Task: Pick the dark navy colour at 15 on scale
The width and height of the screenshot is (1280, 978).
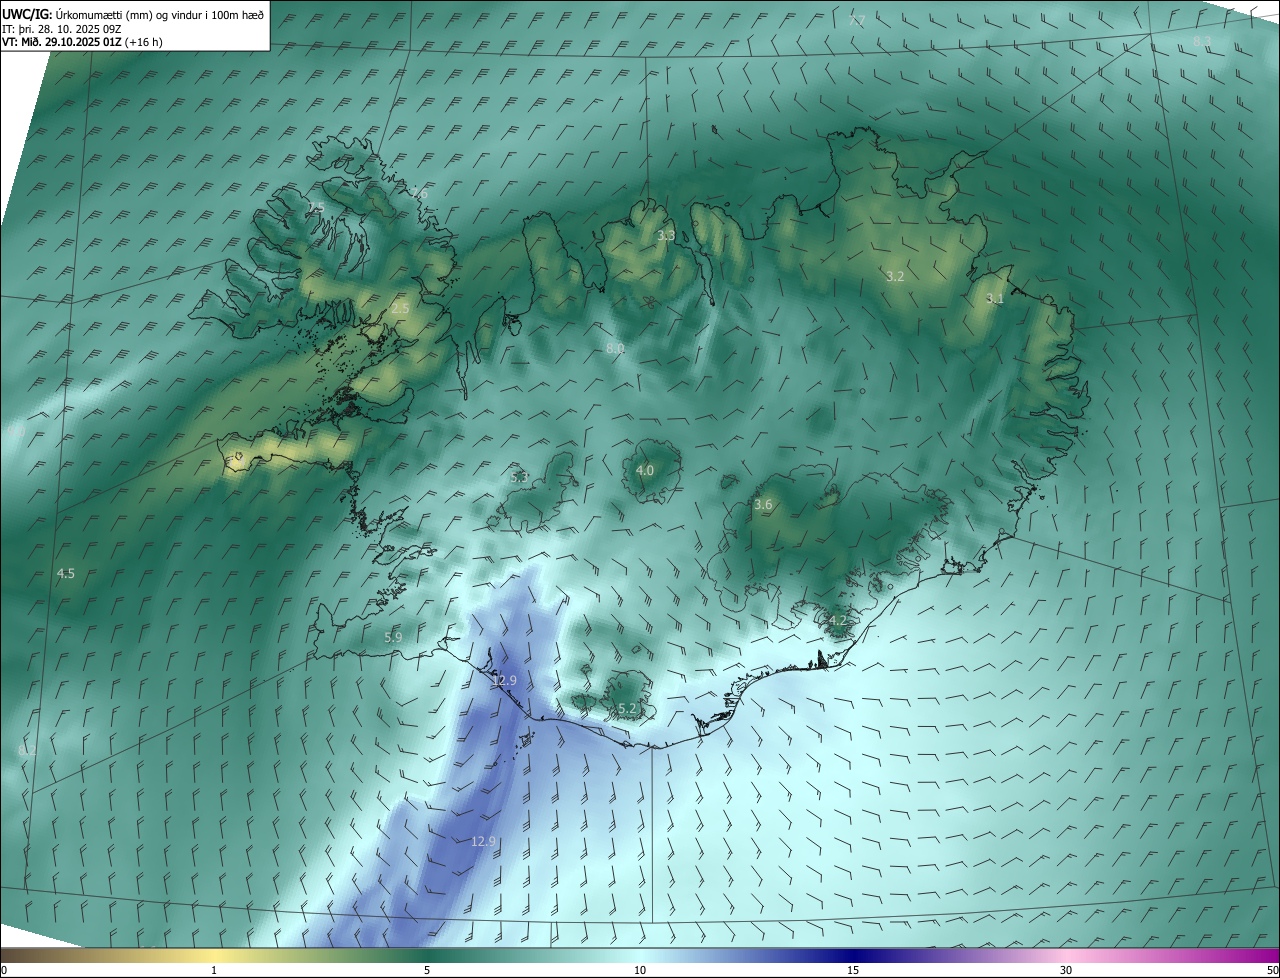Action: coord(853,955)
